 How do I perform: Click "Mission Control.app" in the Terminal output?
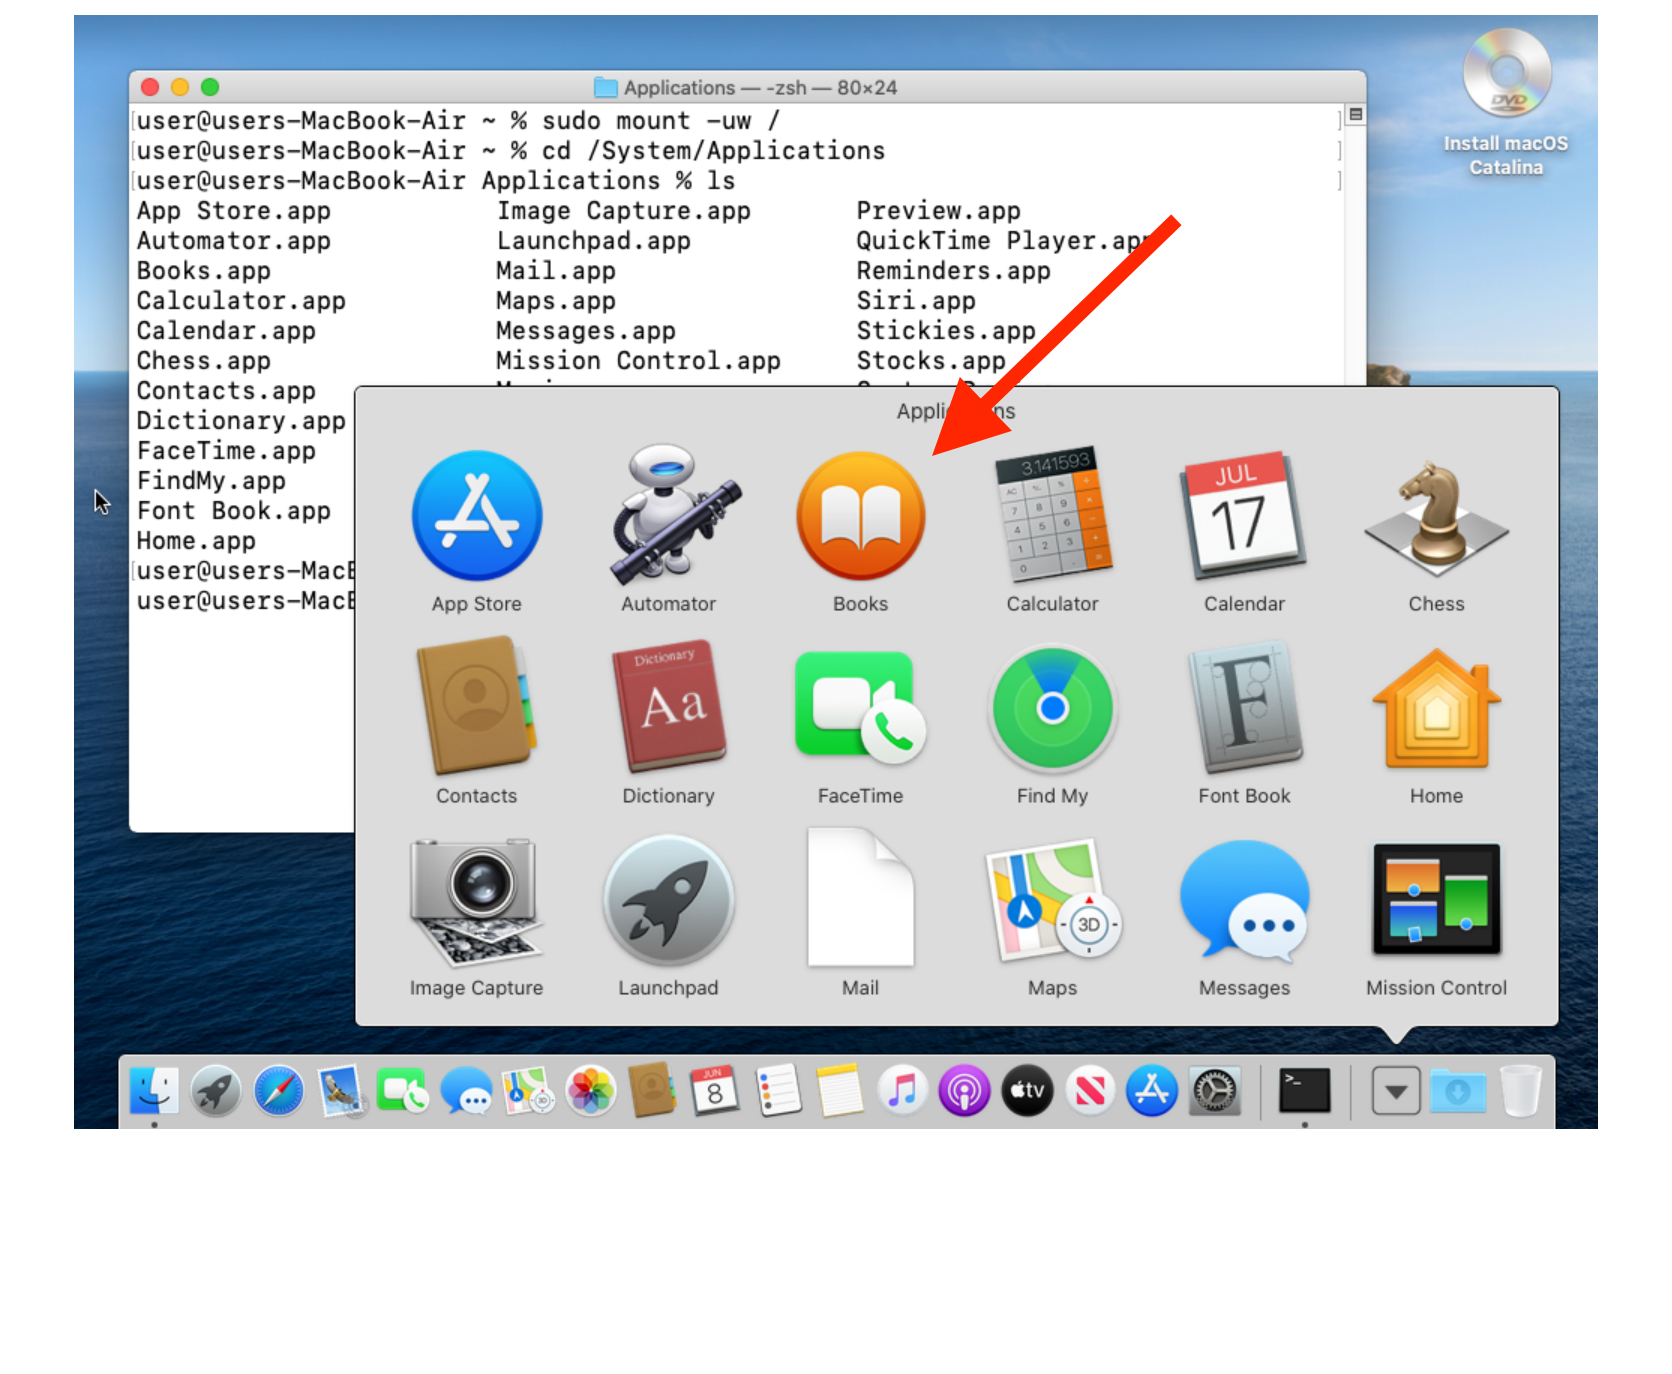pos(638,361)
